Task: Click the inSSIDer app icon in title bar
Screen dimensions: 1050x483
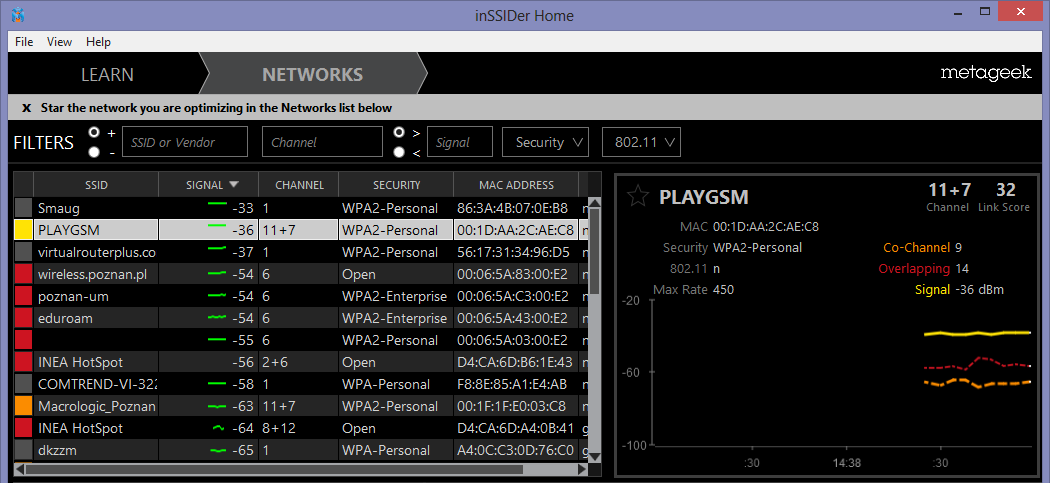Action: [x=19, y=15]
